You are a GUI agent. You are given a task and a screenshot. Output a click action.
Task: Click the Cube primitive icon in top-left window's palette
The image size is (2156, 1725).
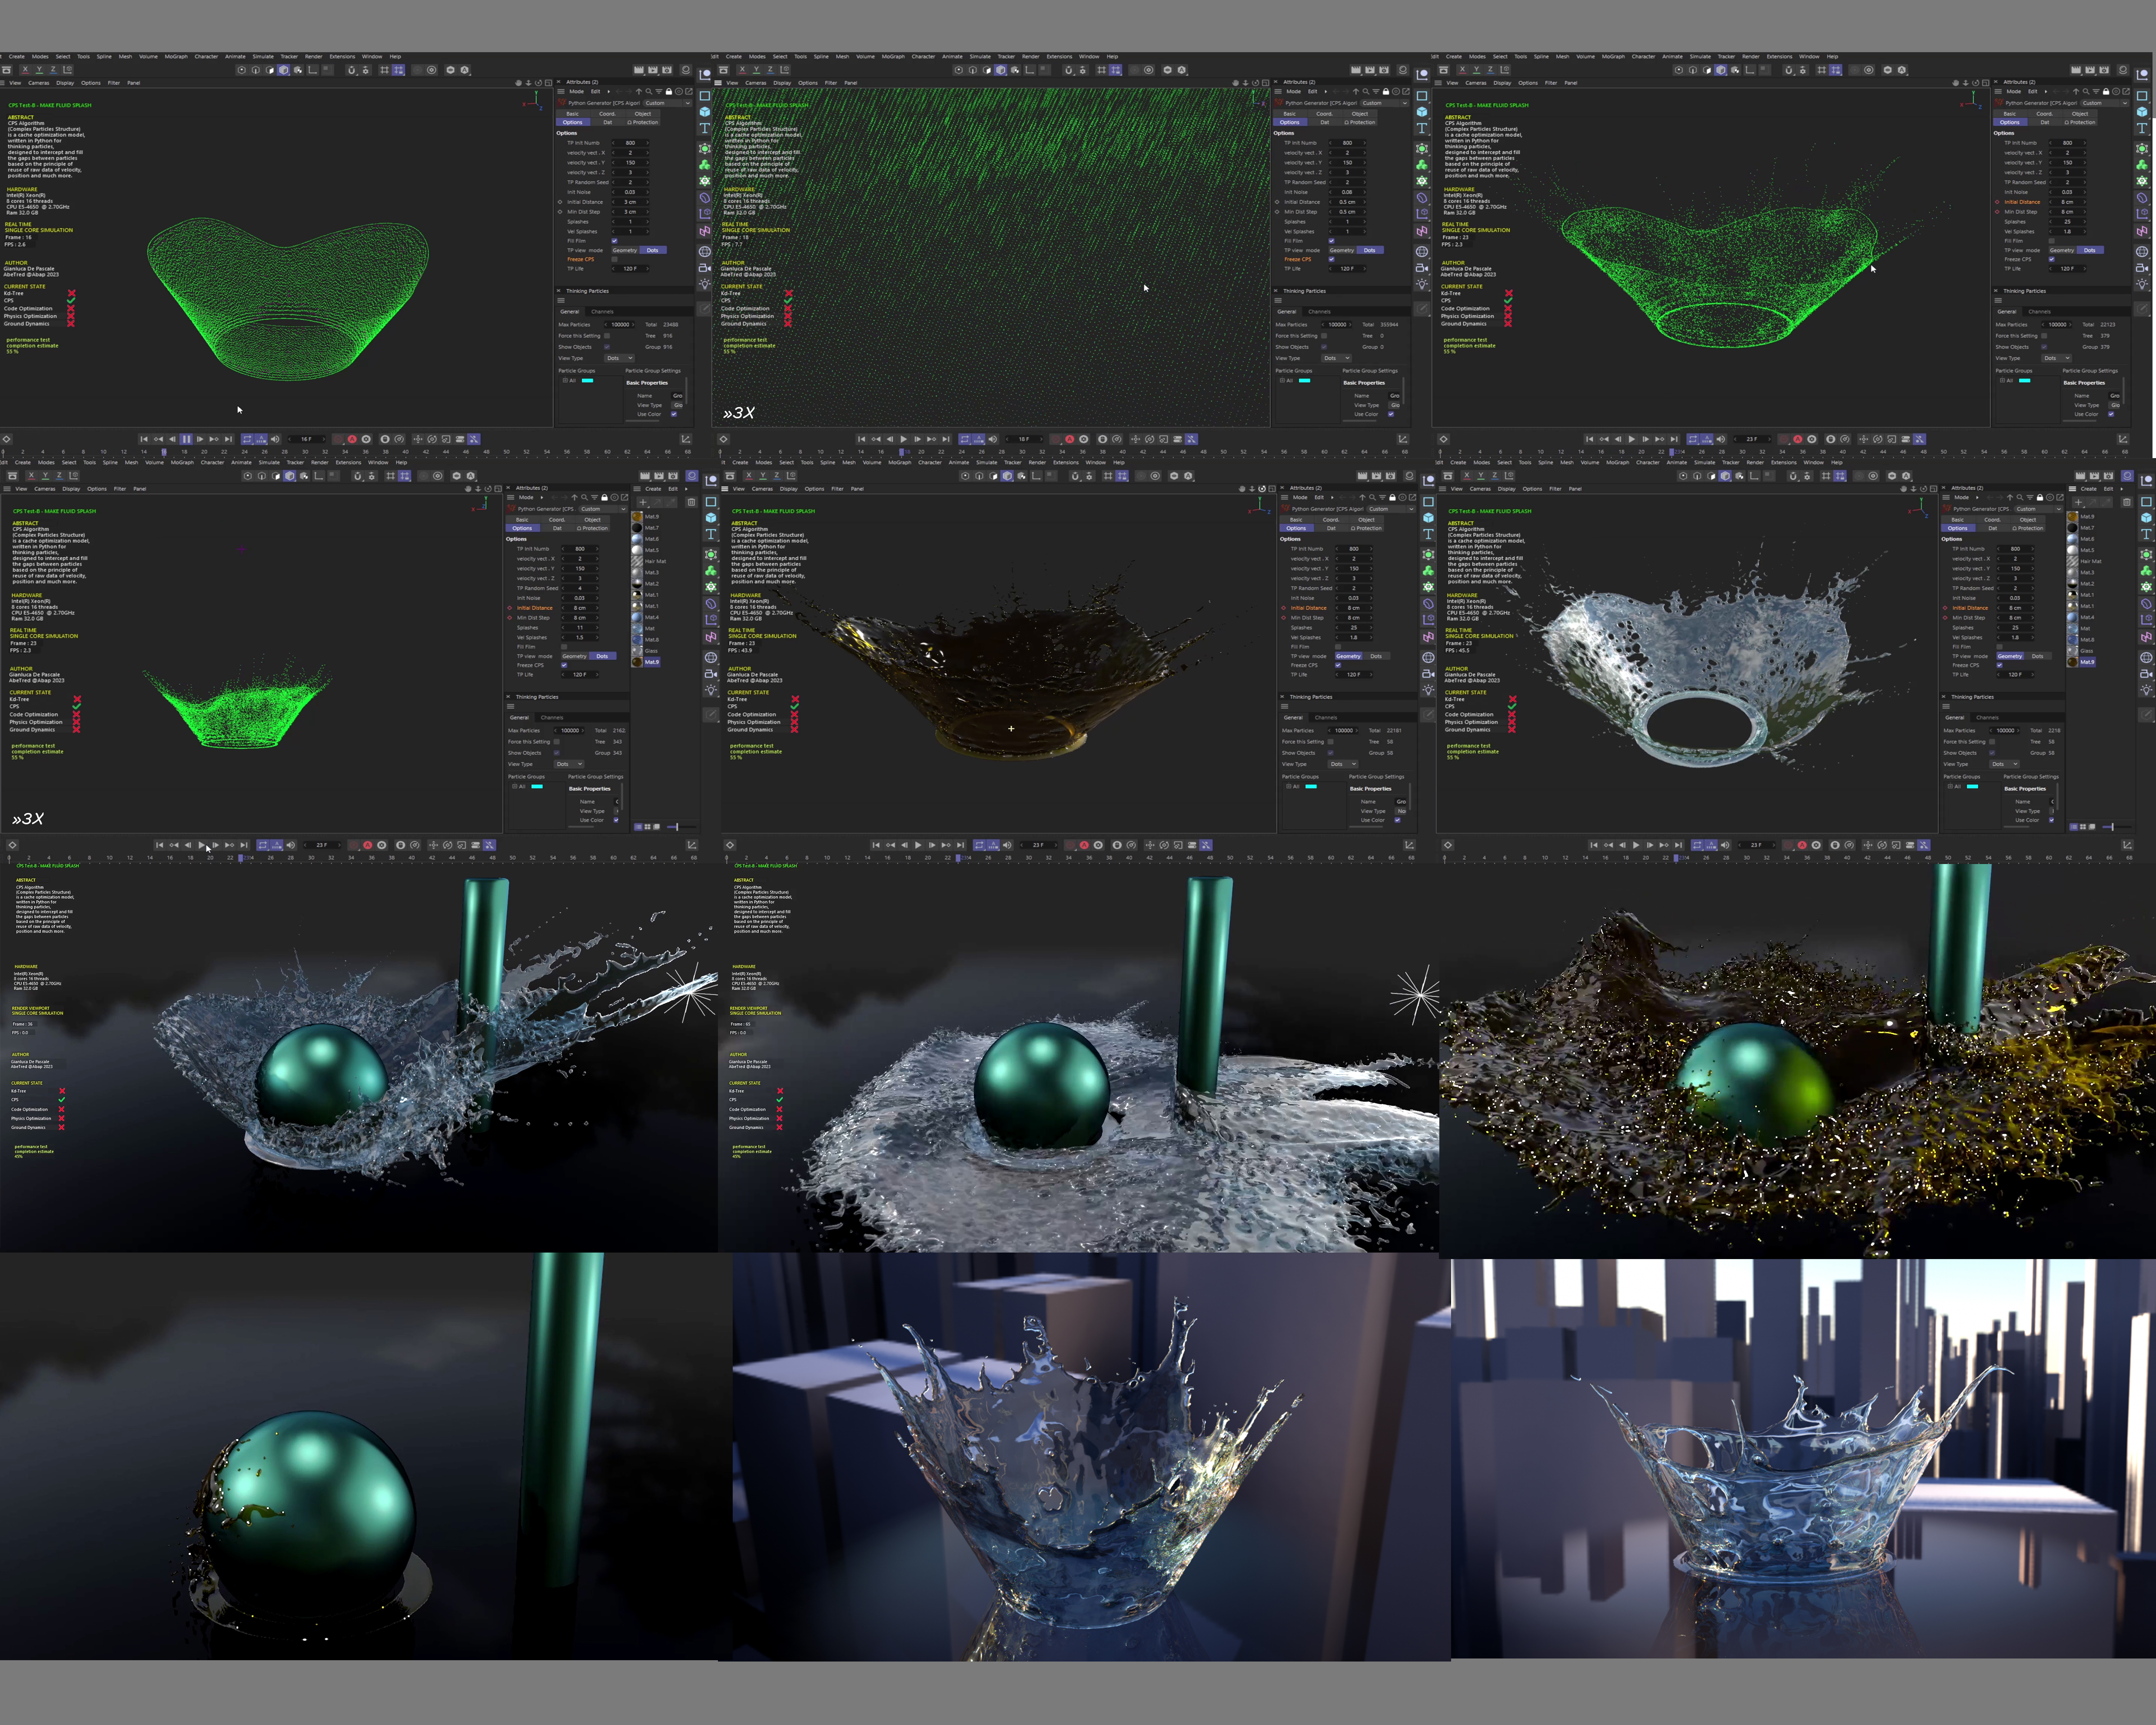click(705, 112)
